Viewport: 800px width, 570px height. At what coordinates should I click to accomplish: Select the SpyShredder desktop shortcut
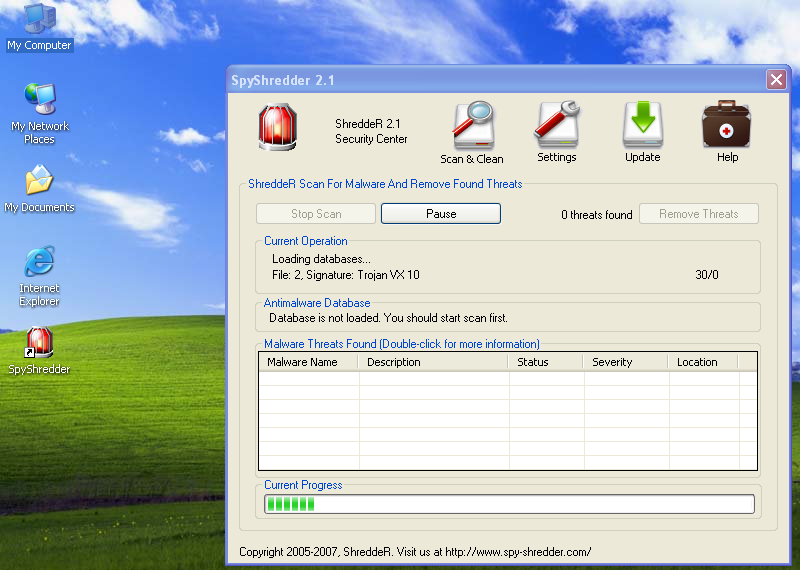click(39, 351)
